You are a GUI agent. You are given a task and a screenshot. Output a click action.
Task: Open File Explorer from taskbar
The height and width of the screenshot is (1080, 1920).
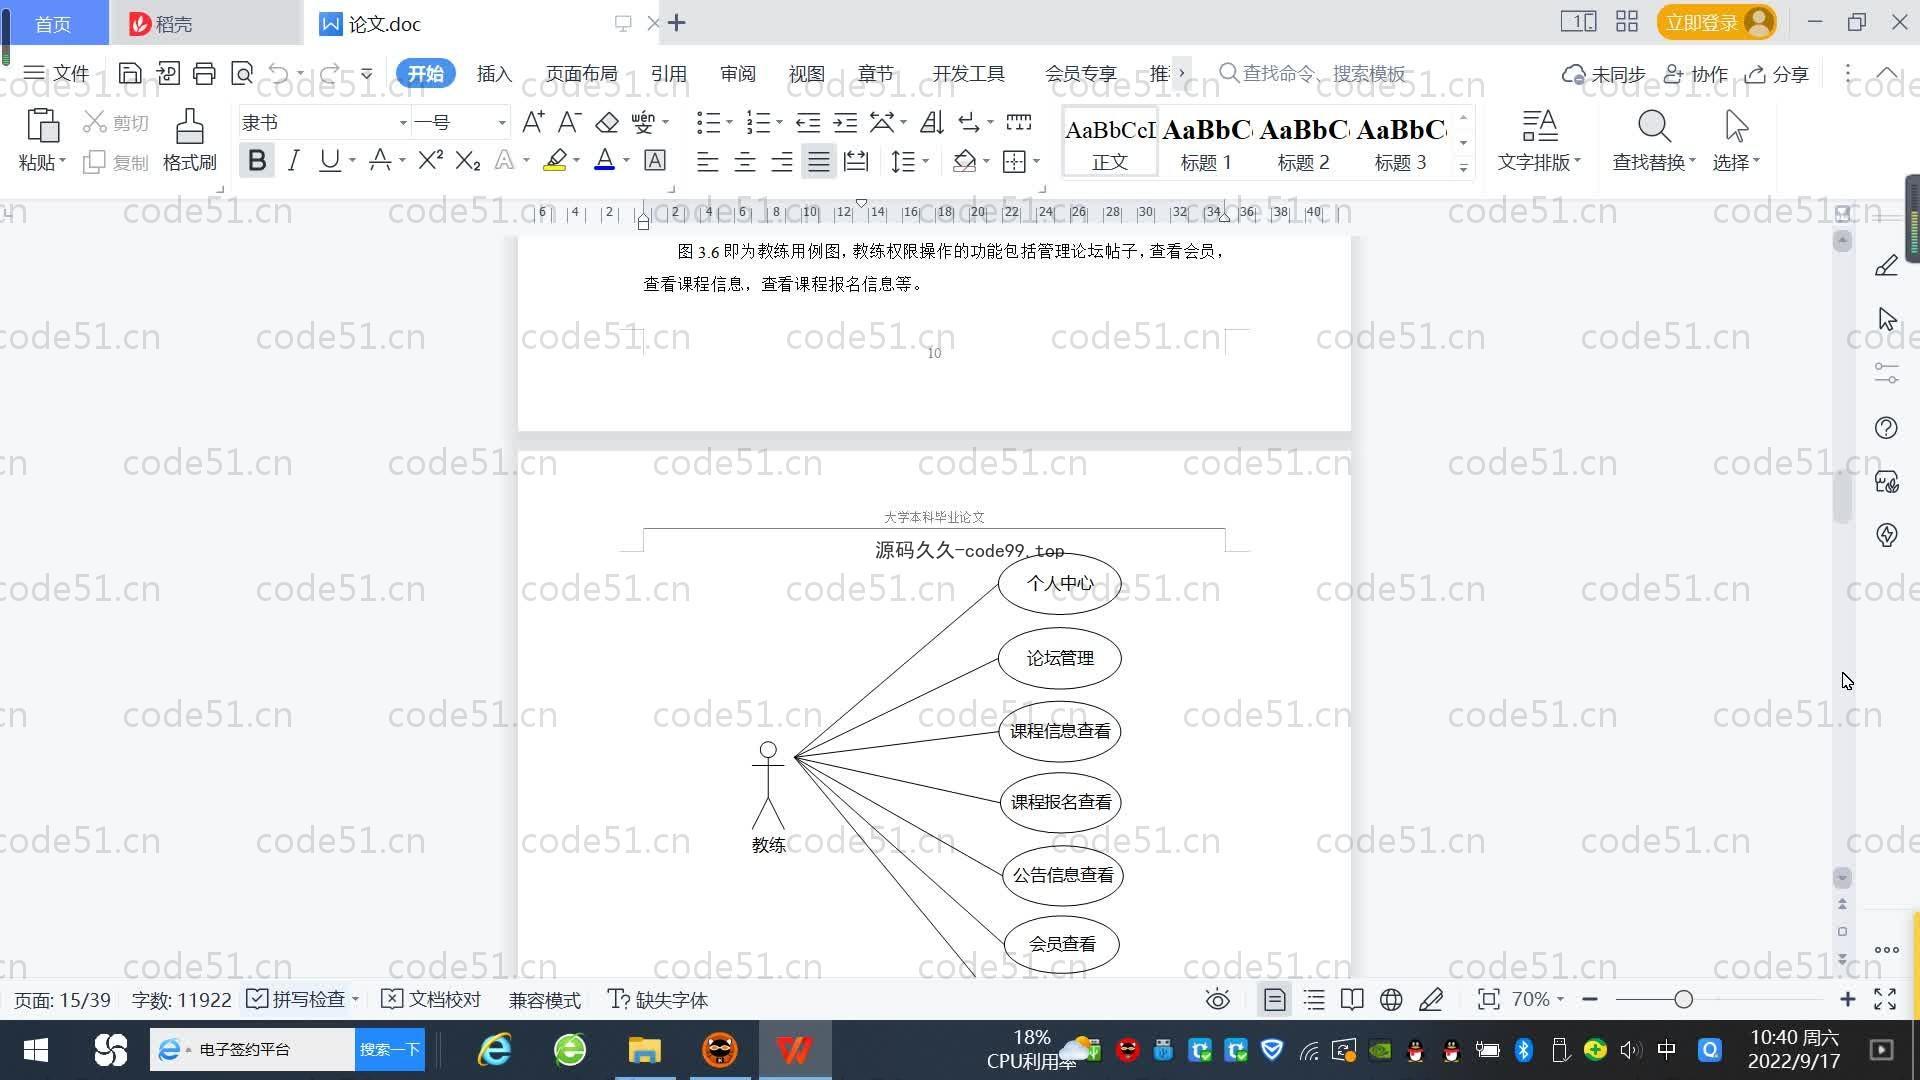click(x=644, y=1049)
